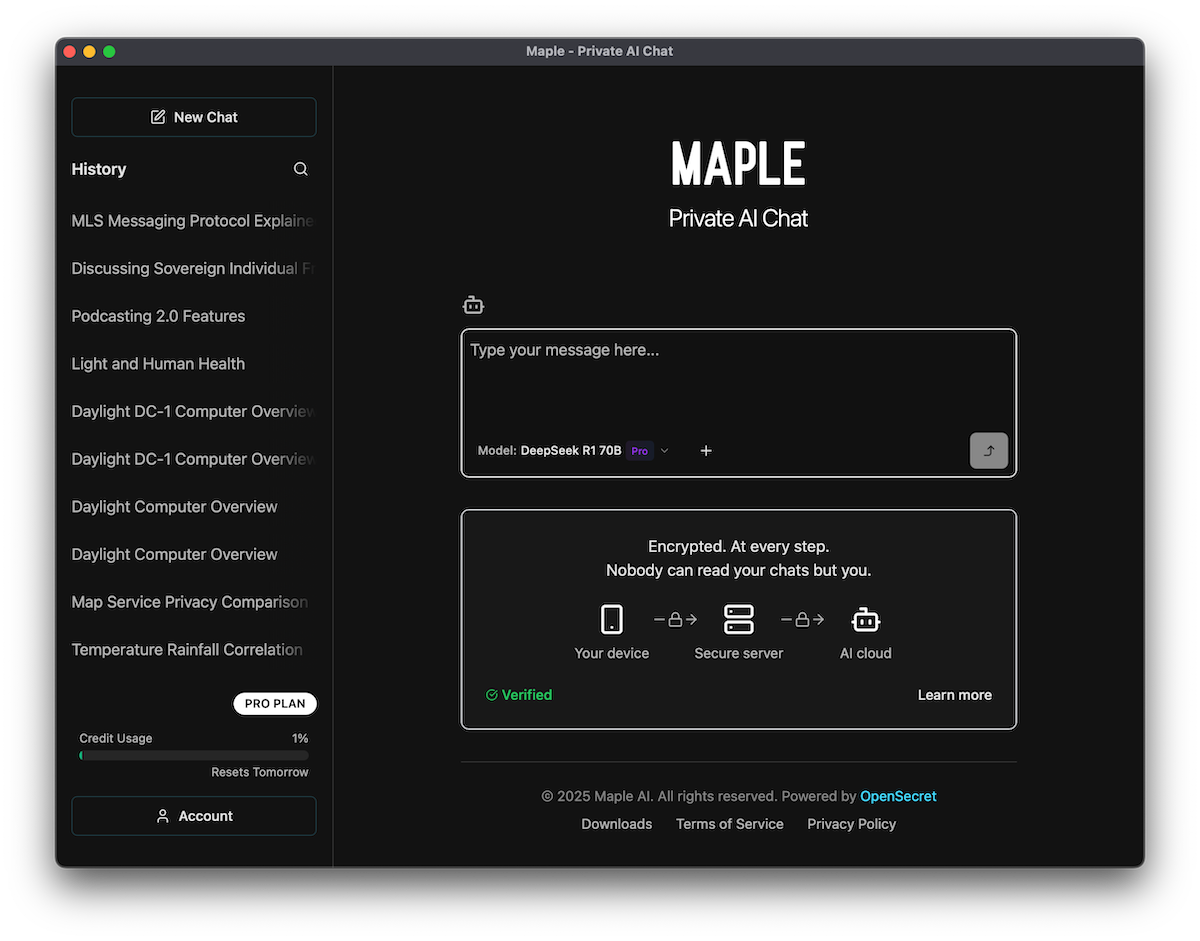Click 'Nobody can read your chats' text
The height and width of the screenshot is (941, 1200).
click(x=739, y=571)
